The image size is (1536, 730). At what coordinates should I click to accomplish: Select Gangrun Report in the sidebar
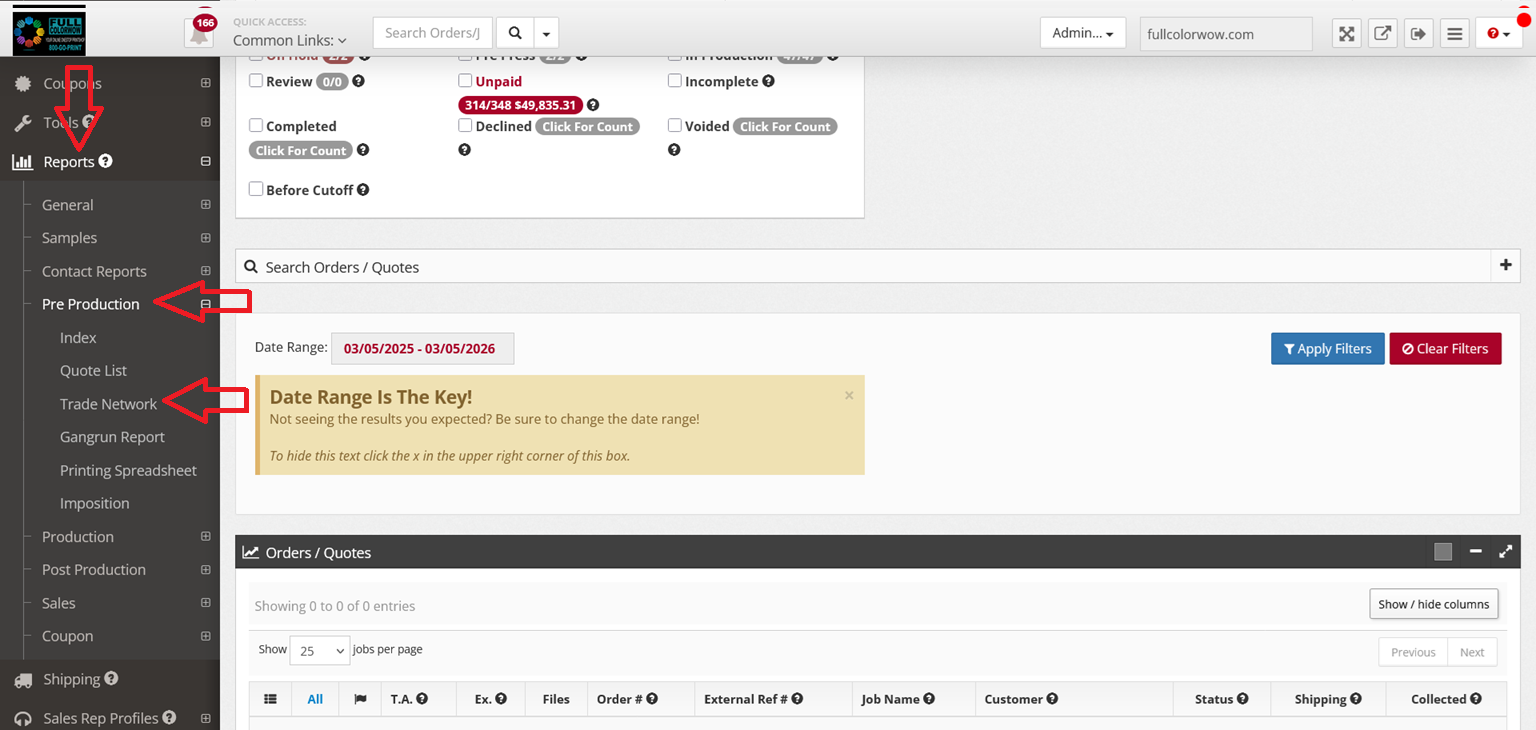(112, 437)
